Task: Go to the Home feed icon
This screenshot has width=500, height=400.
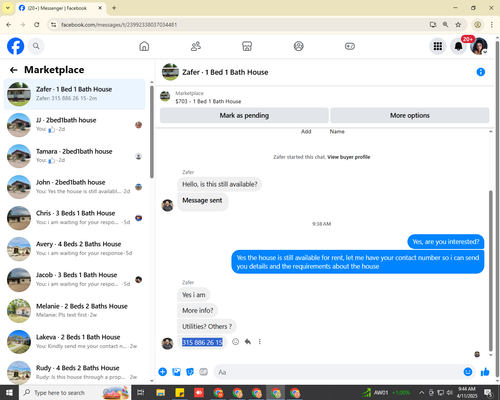Action: click(x=144, y=46)
